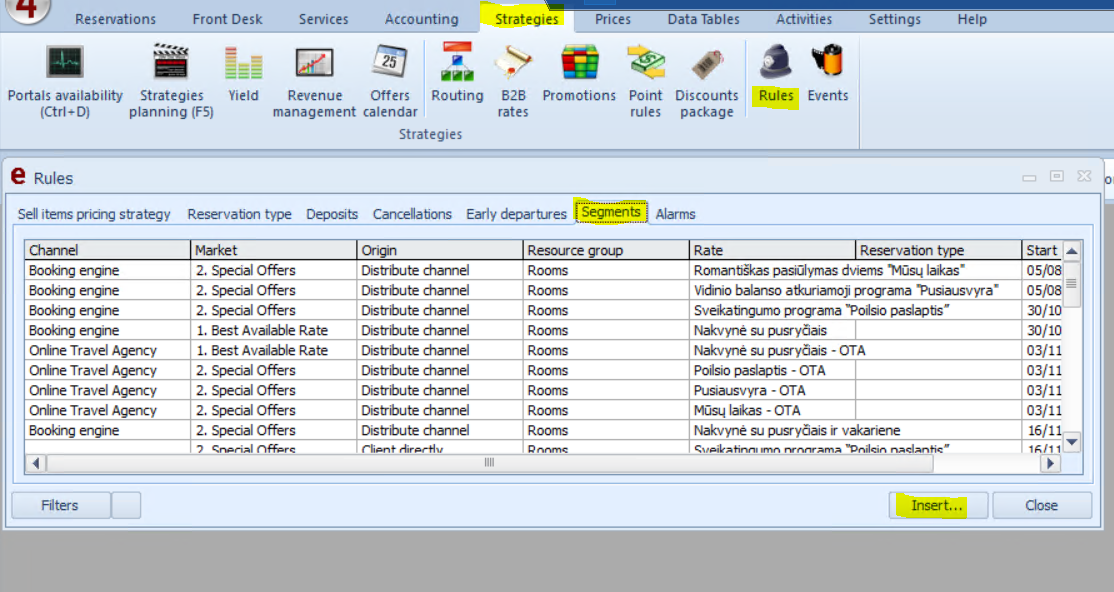Screen dimensions: 1114x592
Task: Open the Rules police hat icon
Action: [x=775, y=63]
